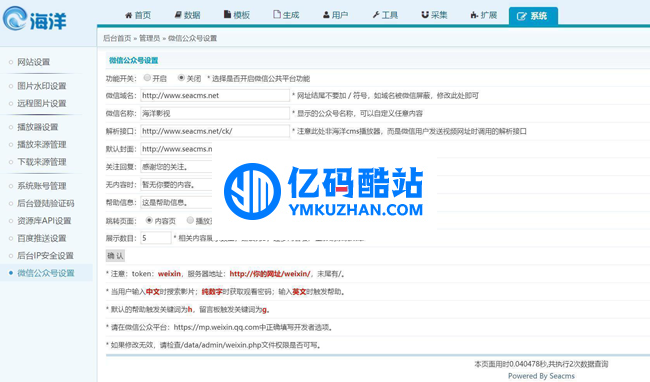650x382 pixels.
Task: Select 关闭 radio for 功能开关
Action: pos(181,77)
